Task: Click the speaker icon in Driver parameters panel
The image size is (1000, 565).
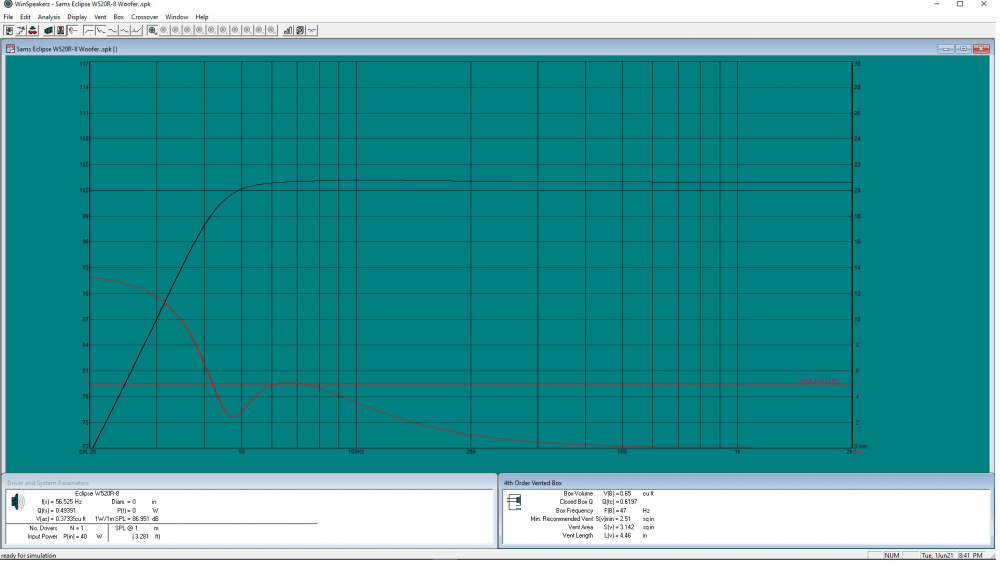Action: click(17, 502)
